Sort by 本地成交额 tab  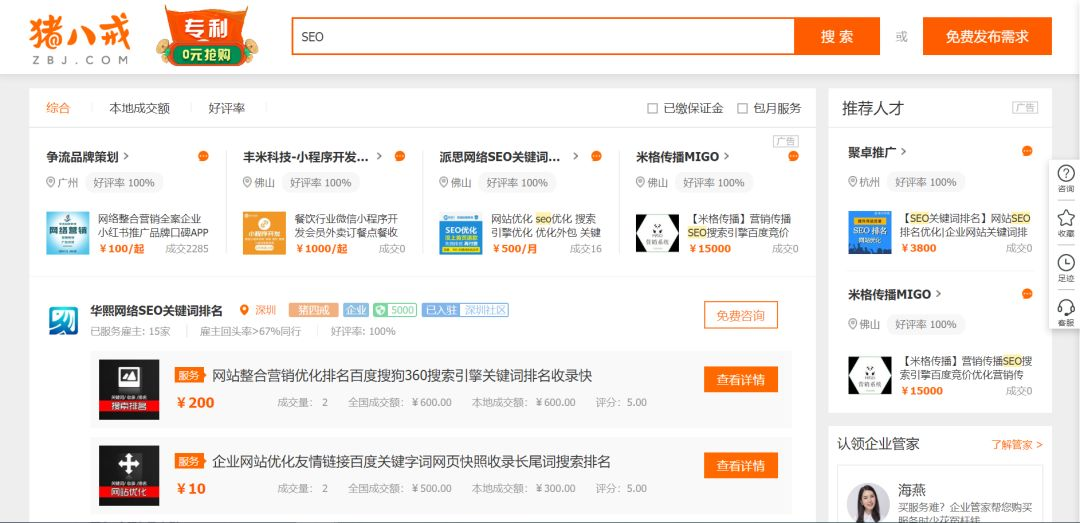(x=139, y=108)
